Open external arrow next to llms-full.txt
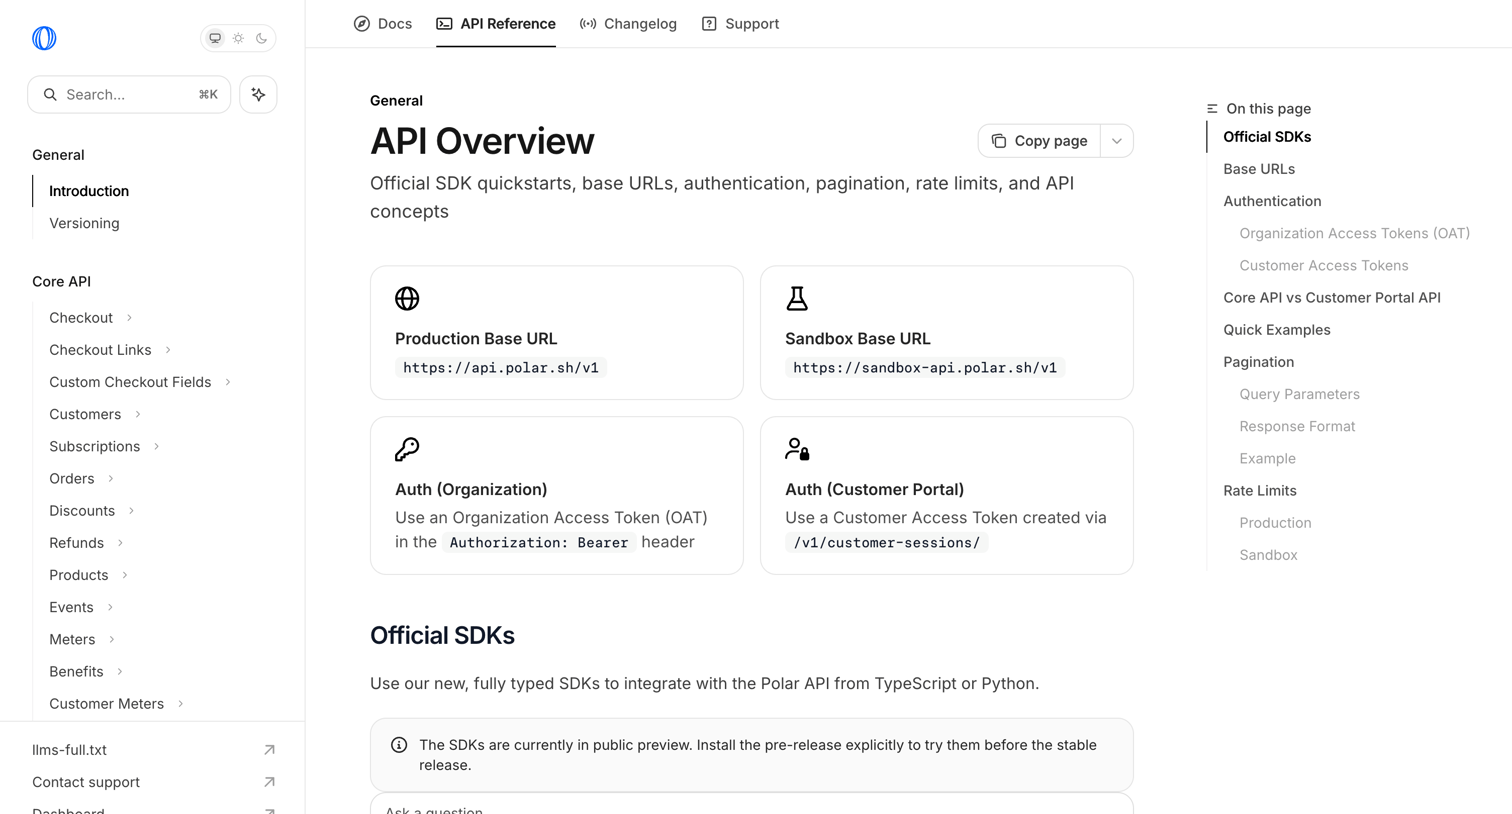The height and width of the screenshot is (814, 1512). coord(269,750)
